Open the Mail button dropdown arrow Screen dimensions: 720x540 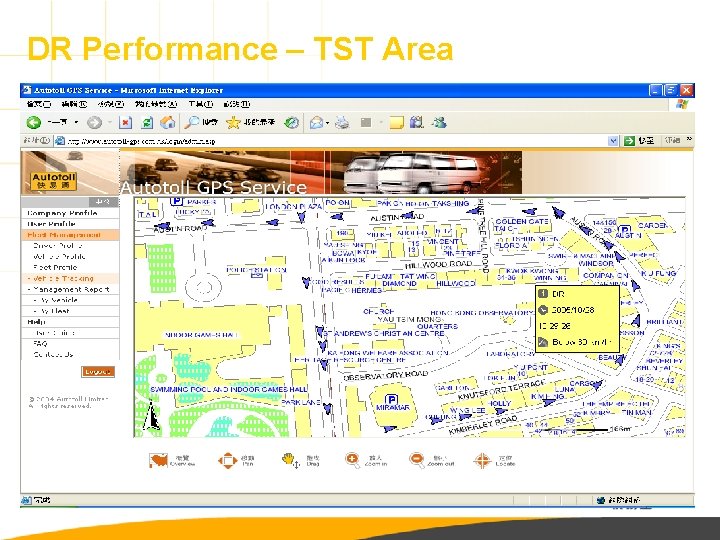click(327, 123)
